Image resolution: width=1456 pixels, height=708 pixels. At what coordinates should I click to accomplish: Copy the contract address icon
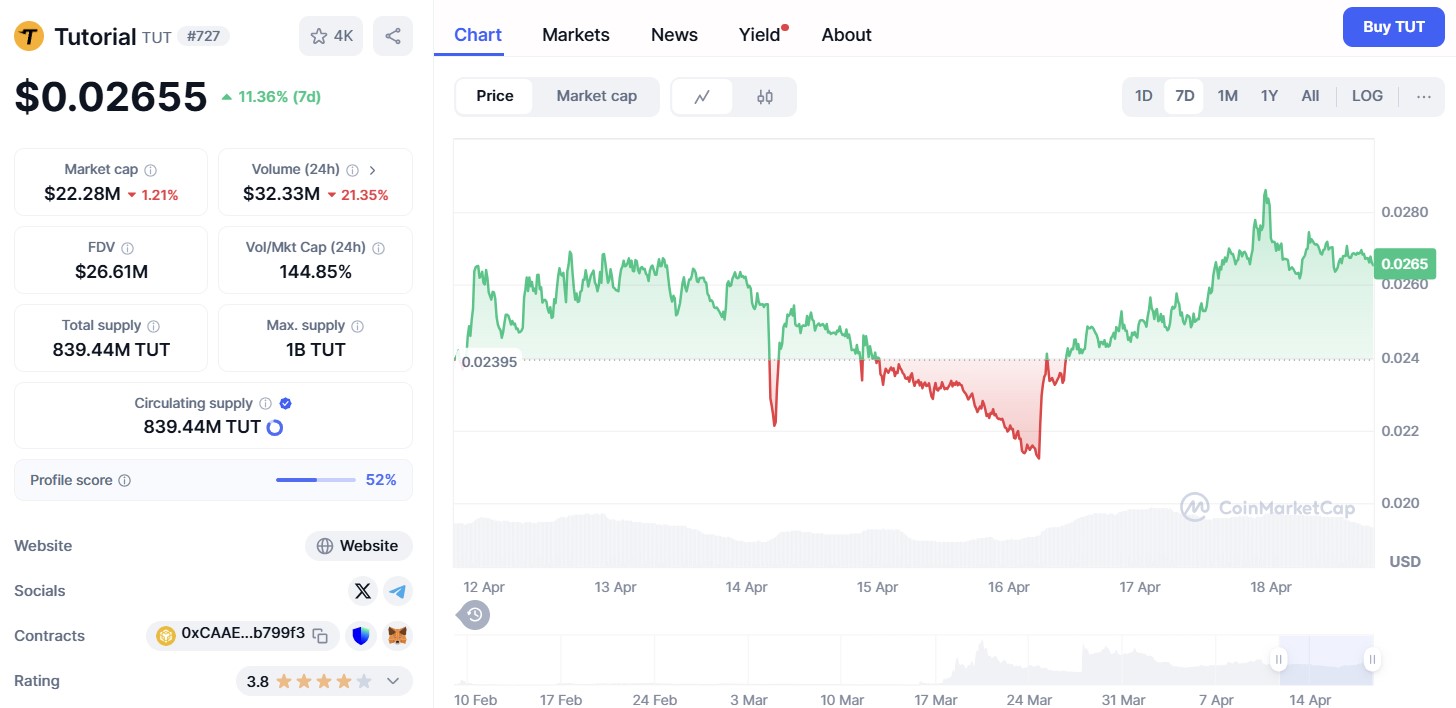[x=320, y=635]
